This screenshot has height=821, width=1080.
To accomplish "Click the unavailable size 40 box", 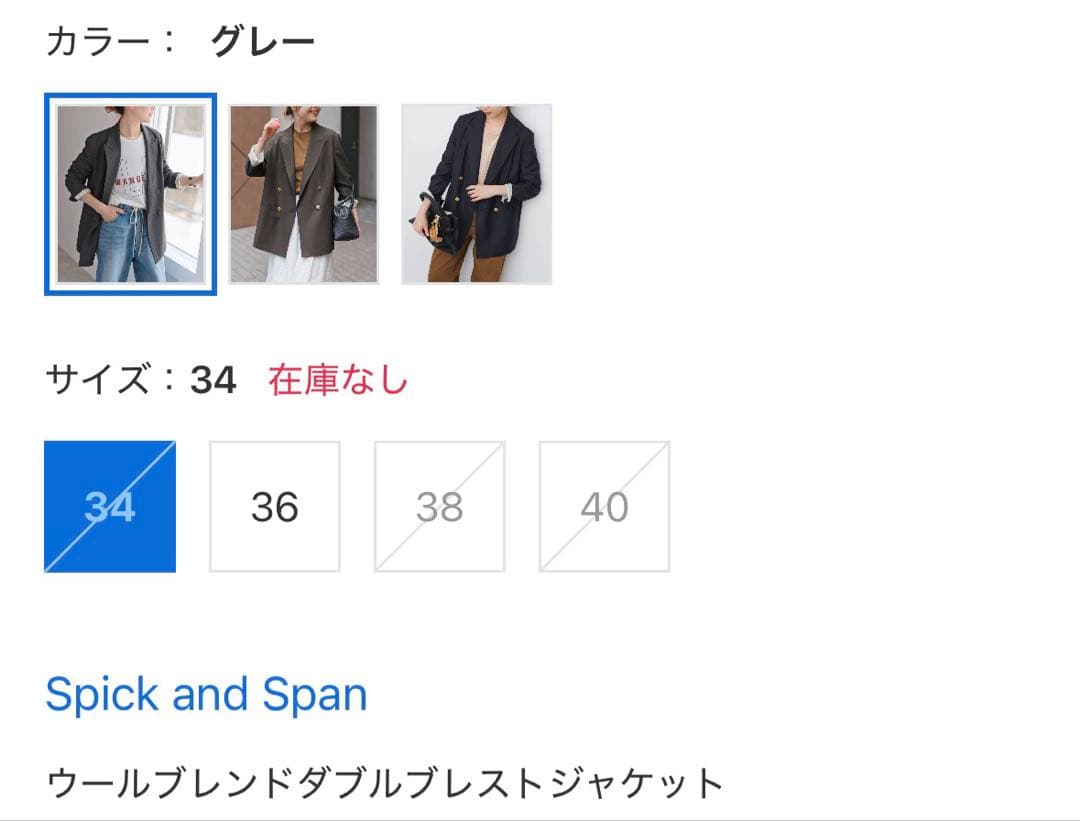I will tap(604, 506).
